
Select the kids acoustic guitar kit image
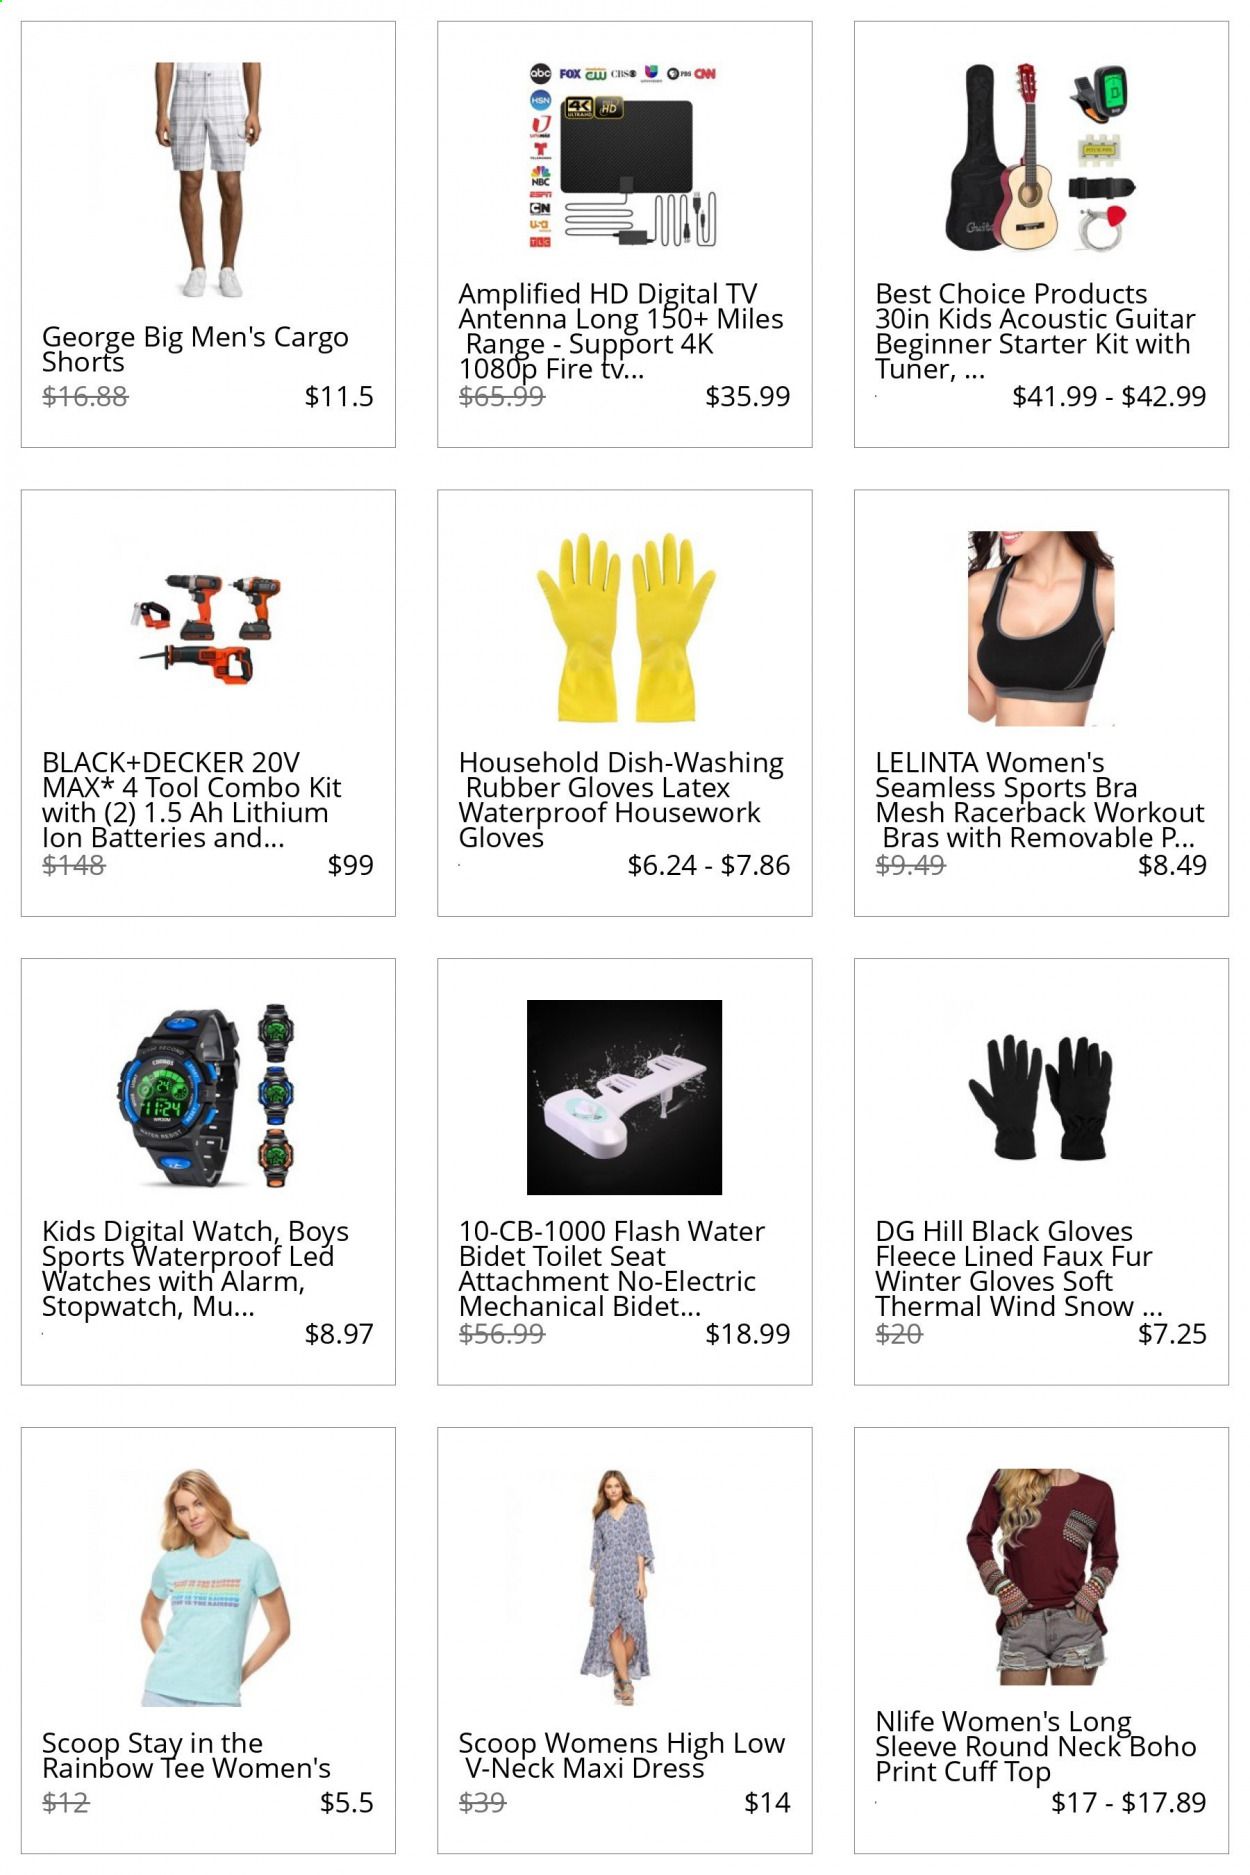[1041, 159]
